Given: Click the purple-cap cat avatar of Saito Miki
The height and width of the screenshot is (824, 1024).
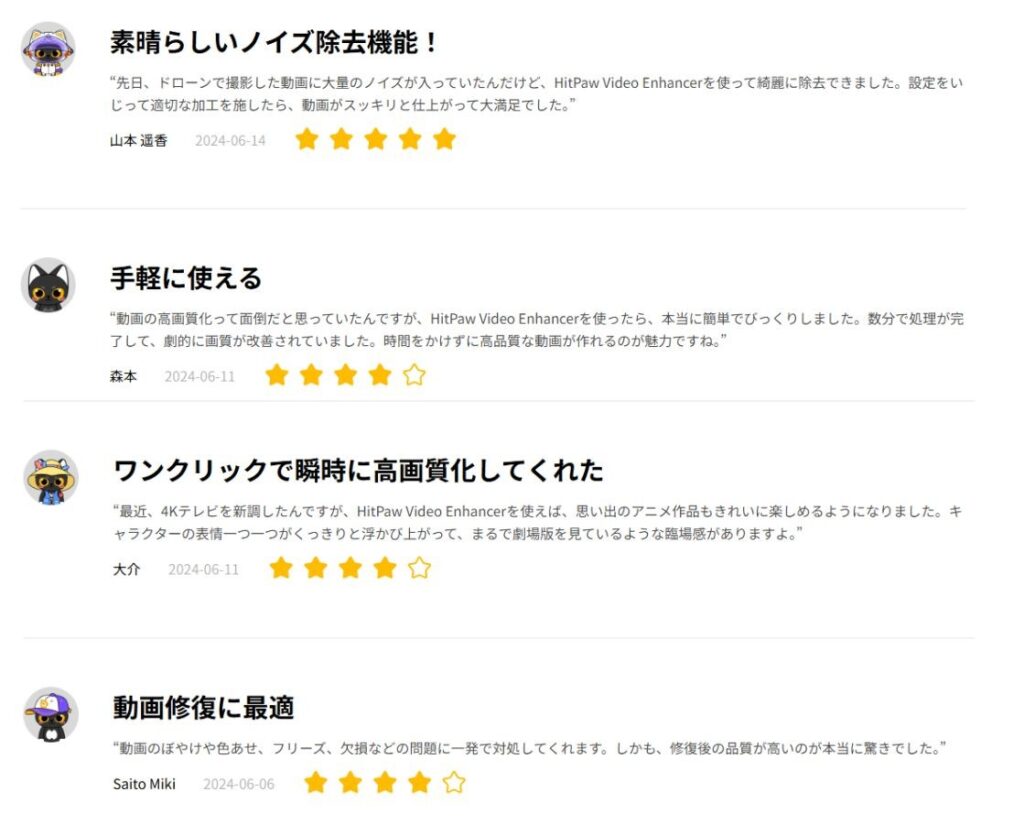Looking at the screenshot, I should [x=51, y=714].
